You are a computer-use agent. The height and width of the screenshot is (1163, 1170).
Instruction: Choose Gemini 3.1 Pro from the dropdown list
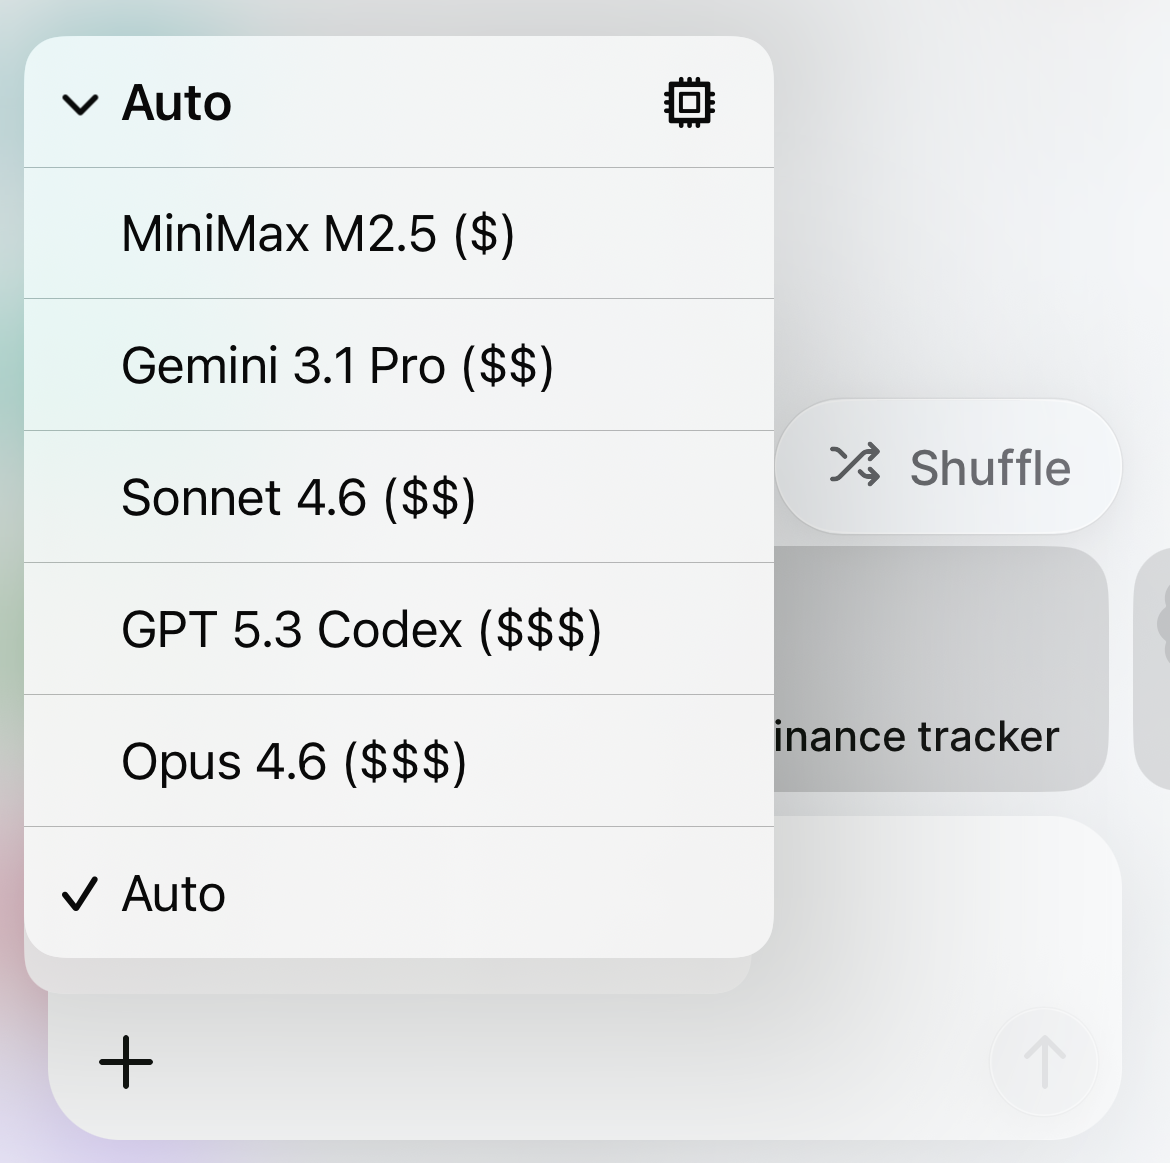point(340,365)
